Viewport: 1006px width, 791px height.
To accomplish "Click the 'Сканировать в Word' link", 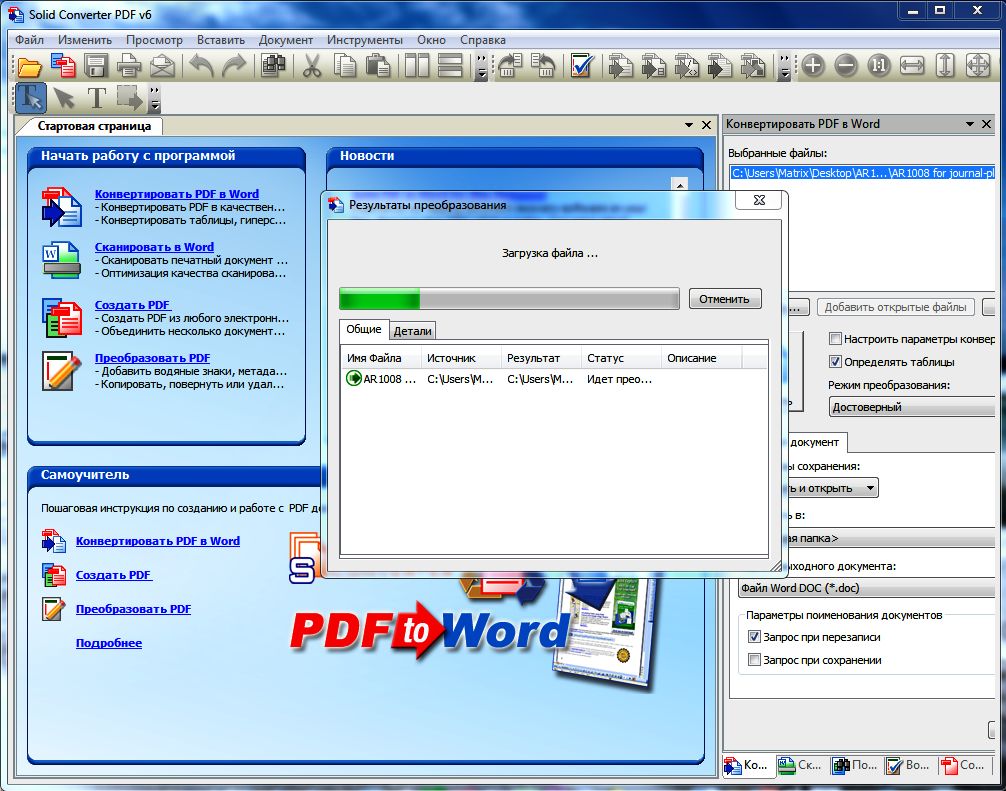I will click(x=154, y=247).
